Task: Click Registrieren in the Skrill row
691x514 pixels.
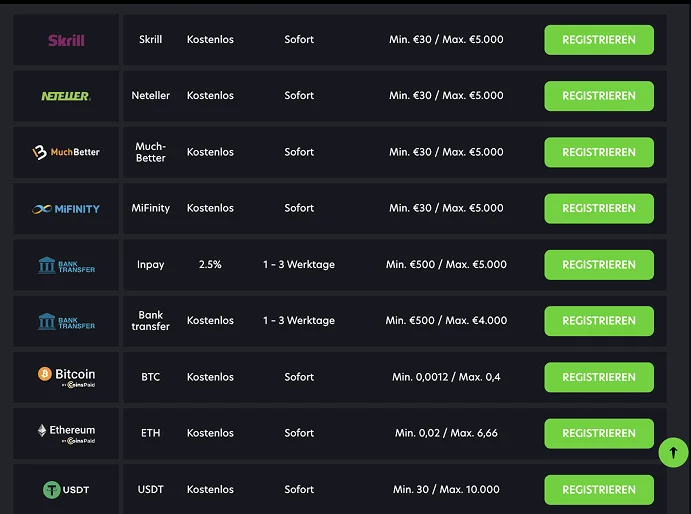Action: coord(598,40)
